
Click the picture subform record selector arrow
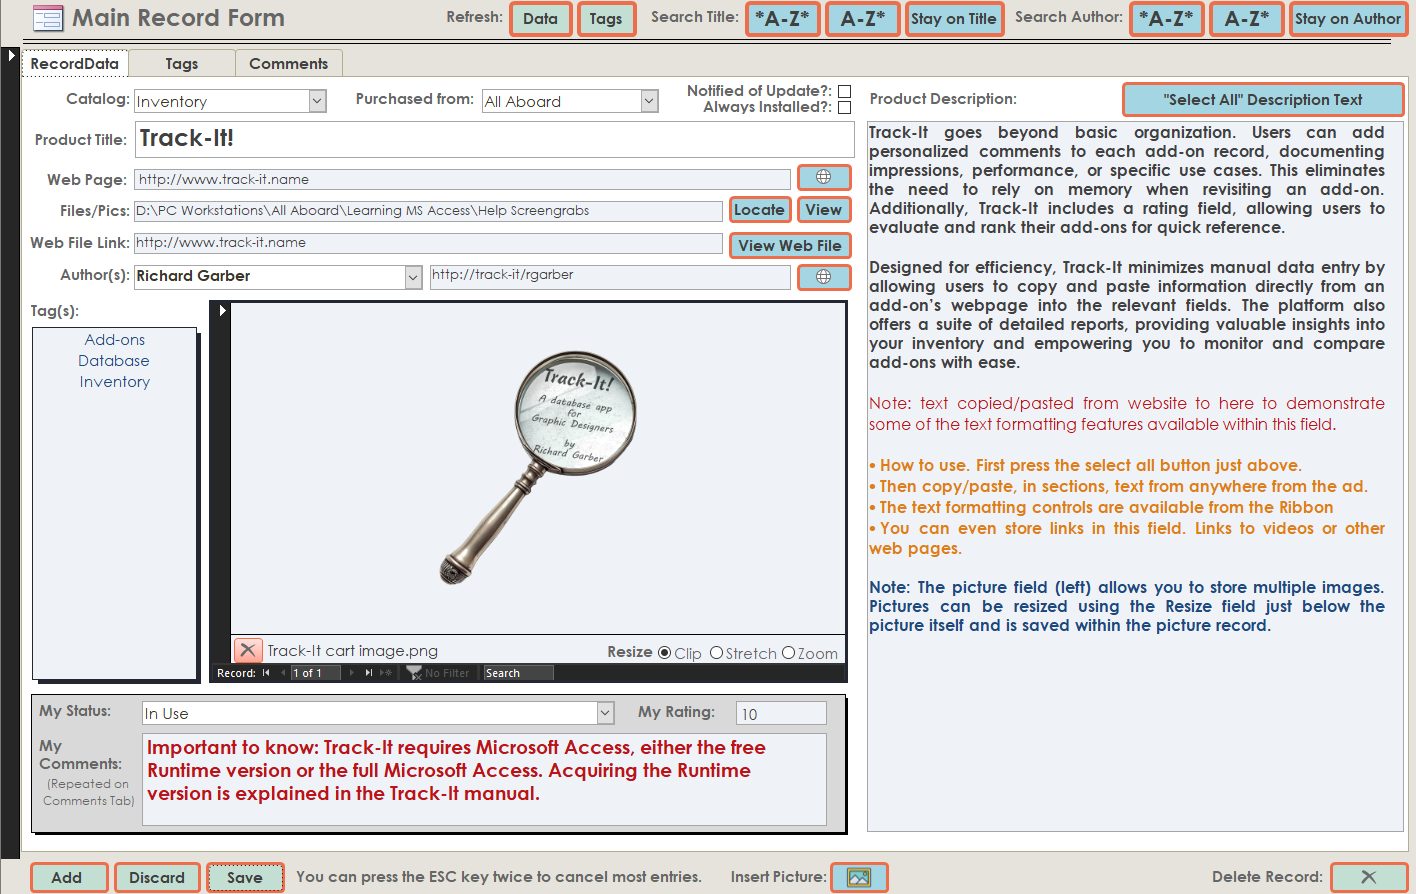[223, 311]
